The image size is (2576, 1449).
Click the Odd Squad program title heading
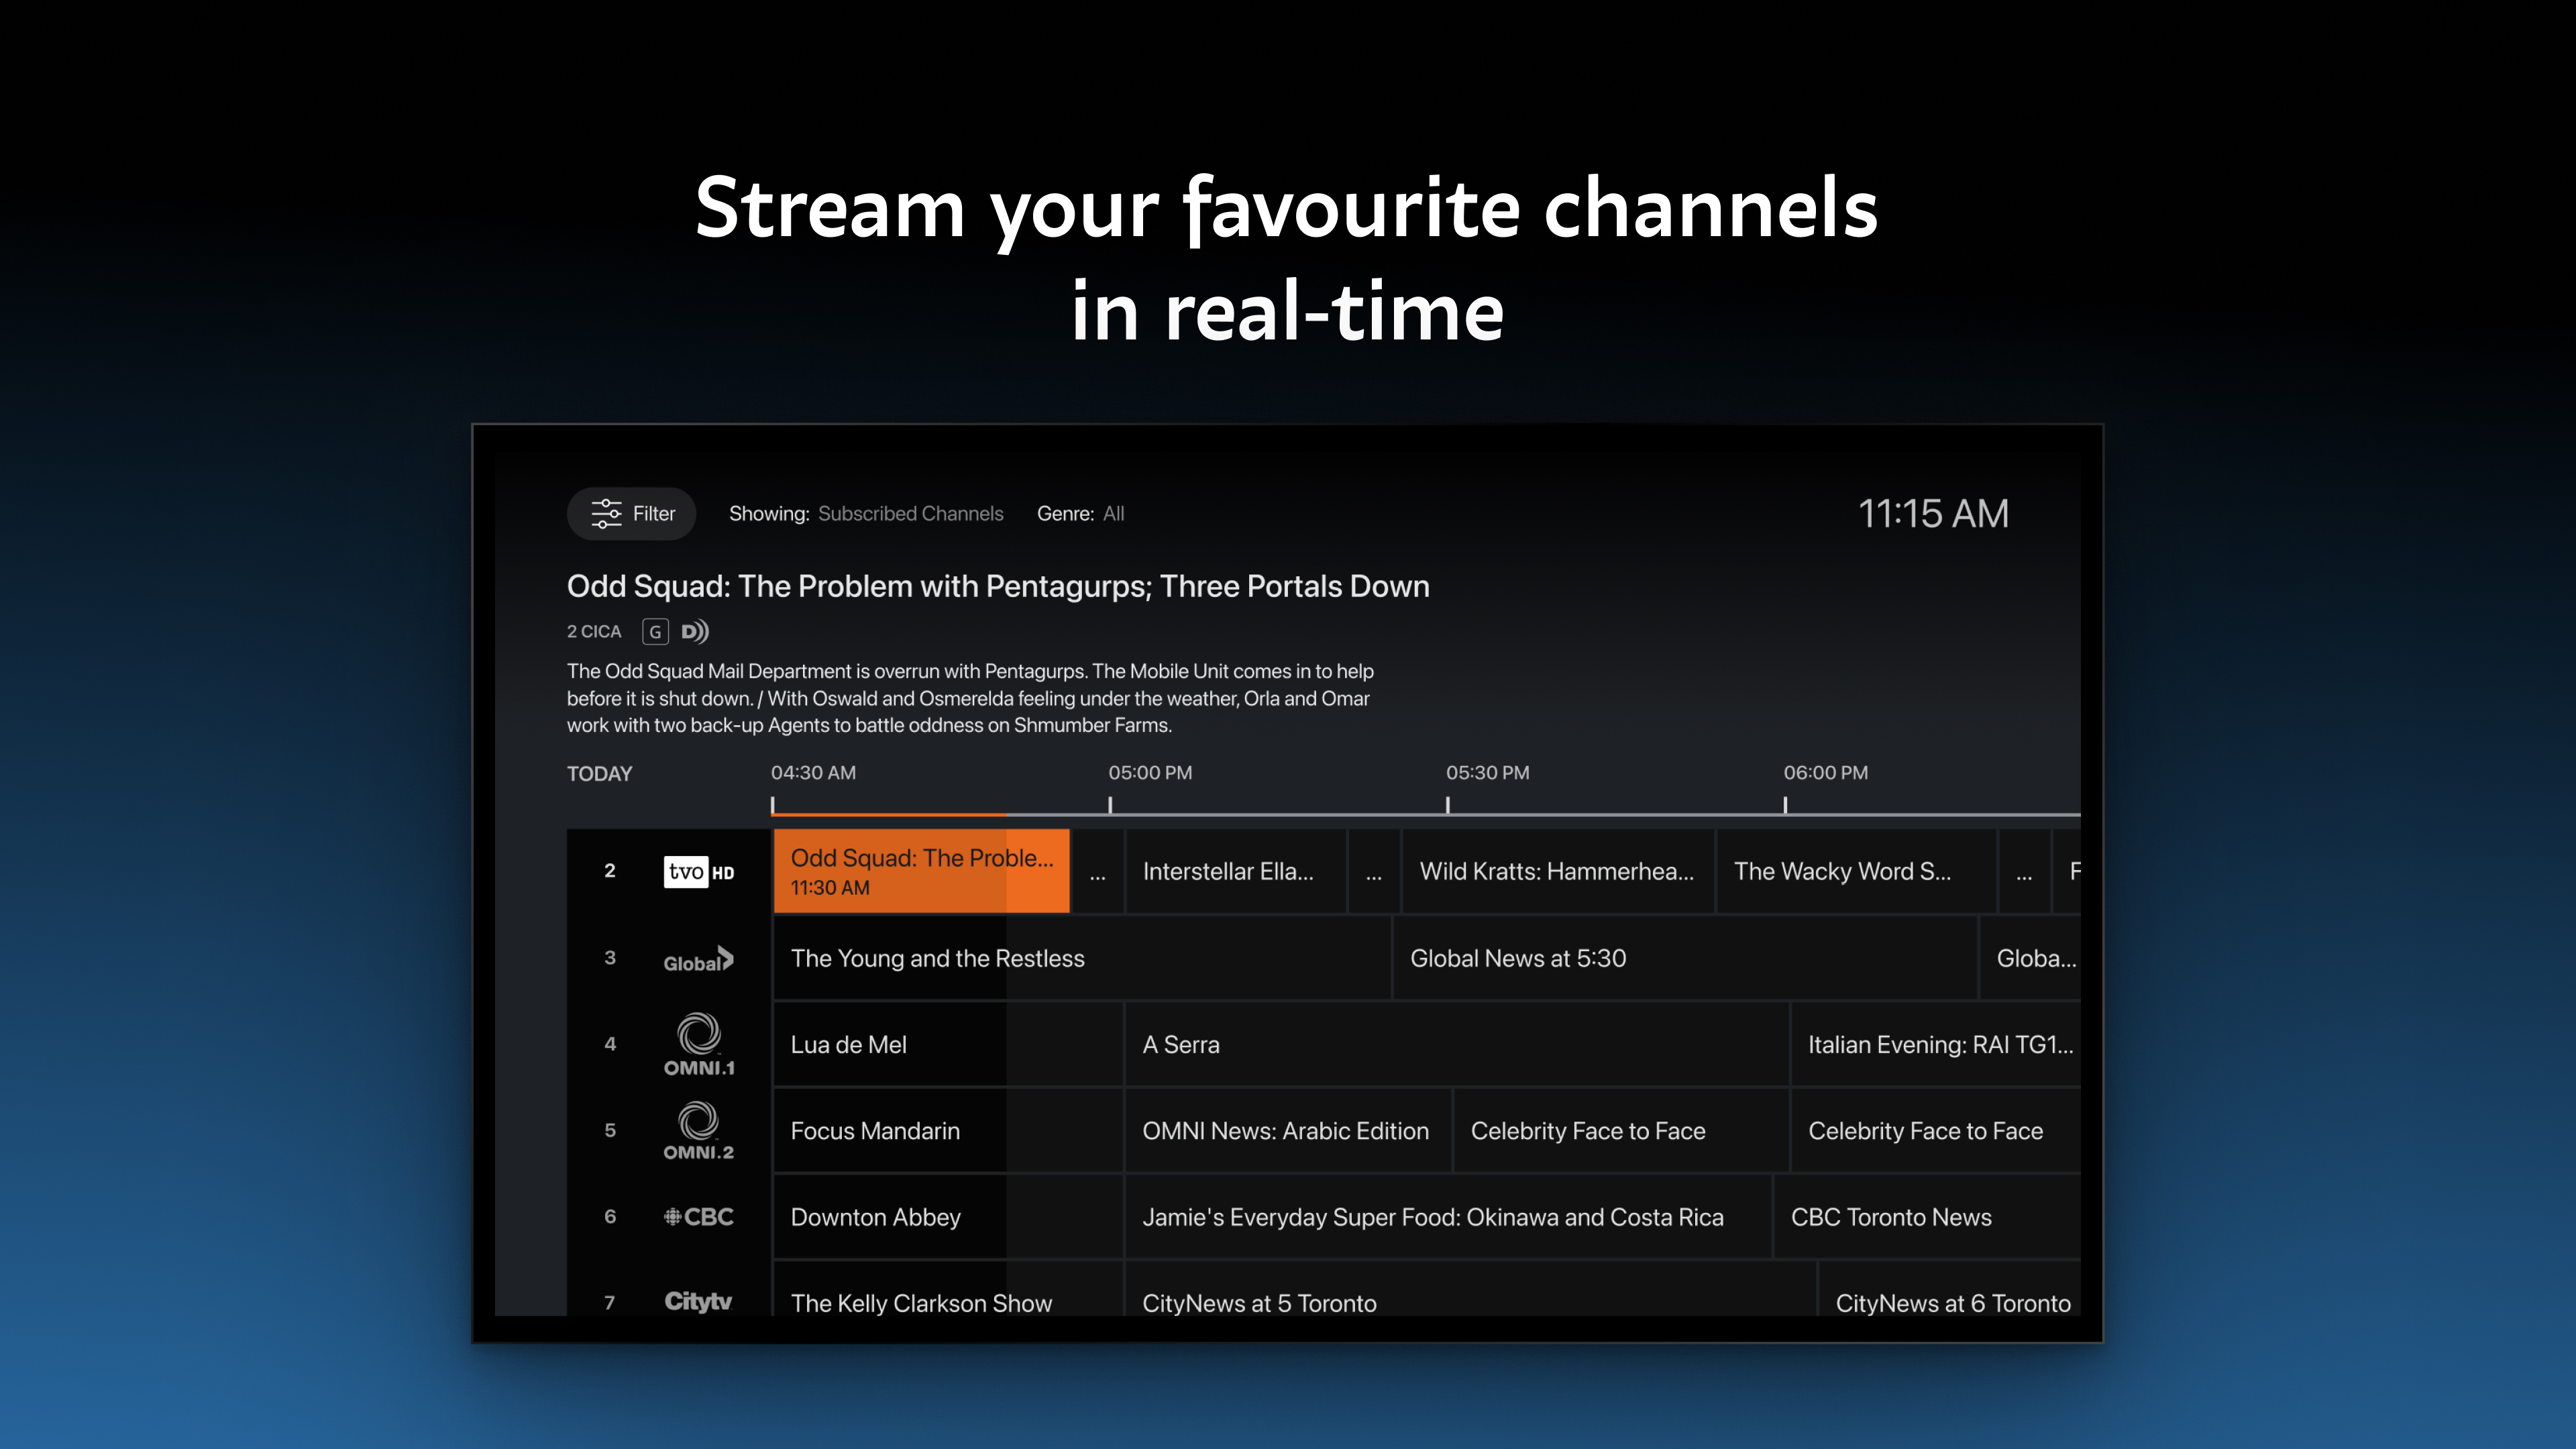click(x=998, y=586)
